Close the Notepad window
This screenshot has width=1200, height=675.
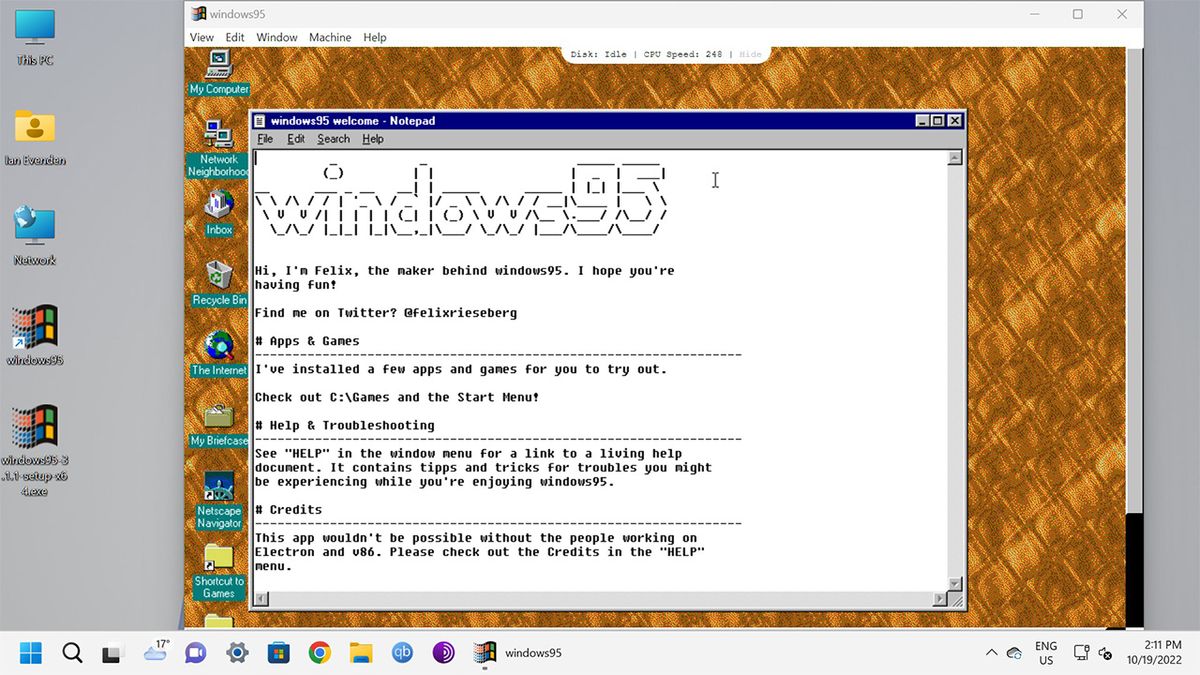coord(955,121)
